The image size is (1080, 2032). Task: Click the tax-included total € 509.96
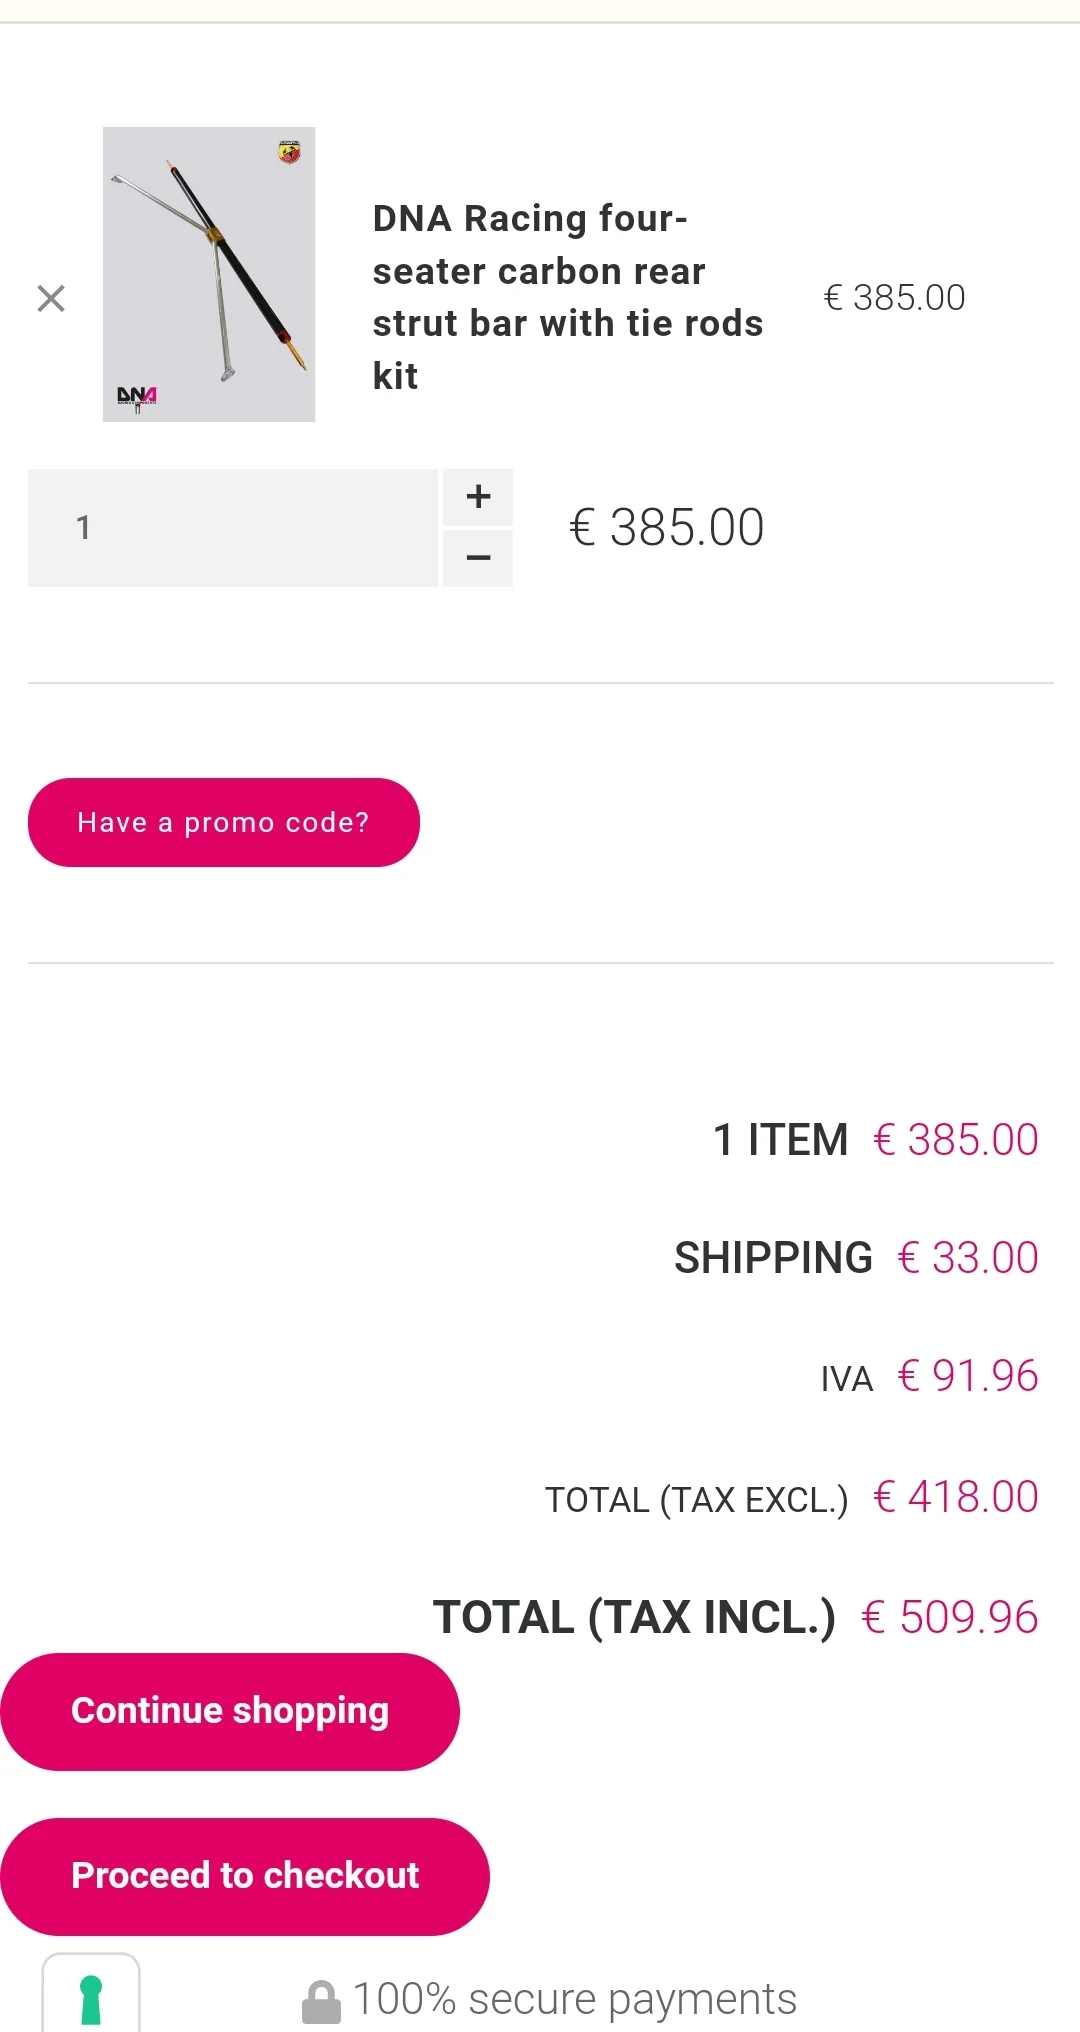950,1617
